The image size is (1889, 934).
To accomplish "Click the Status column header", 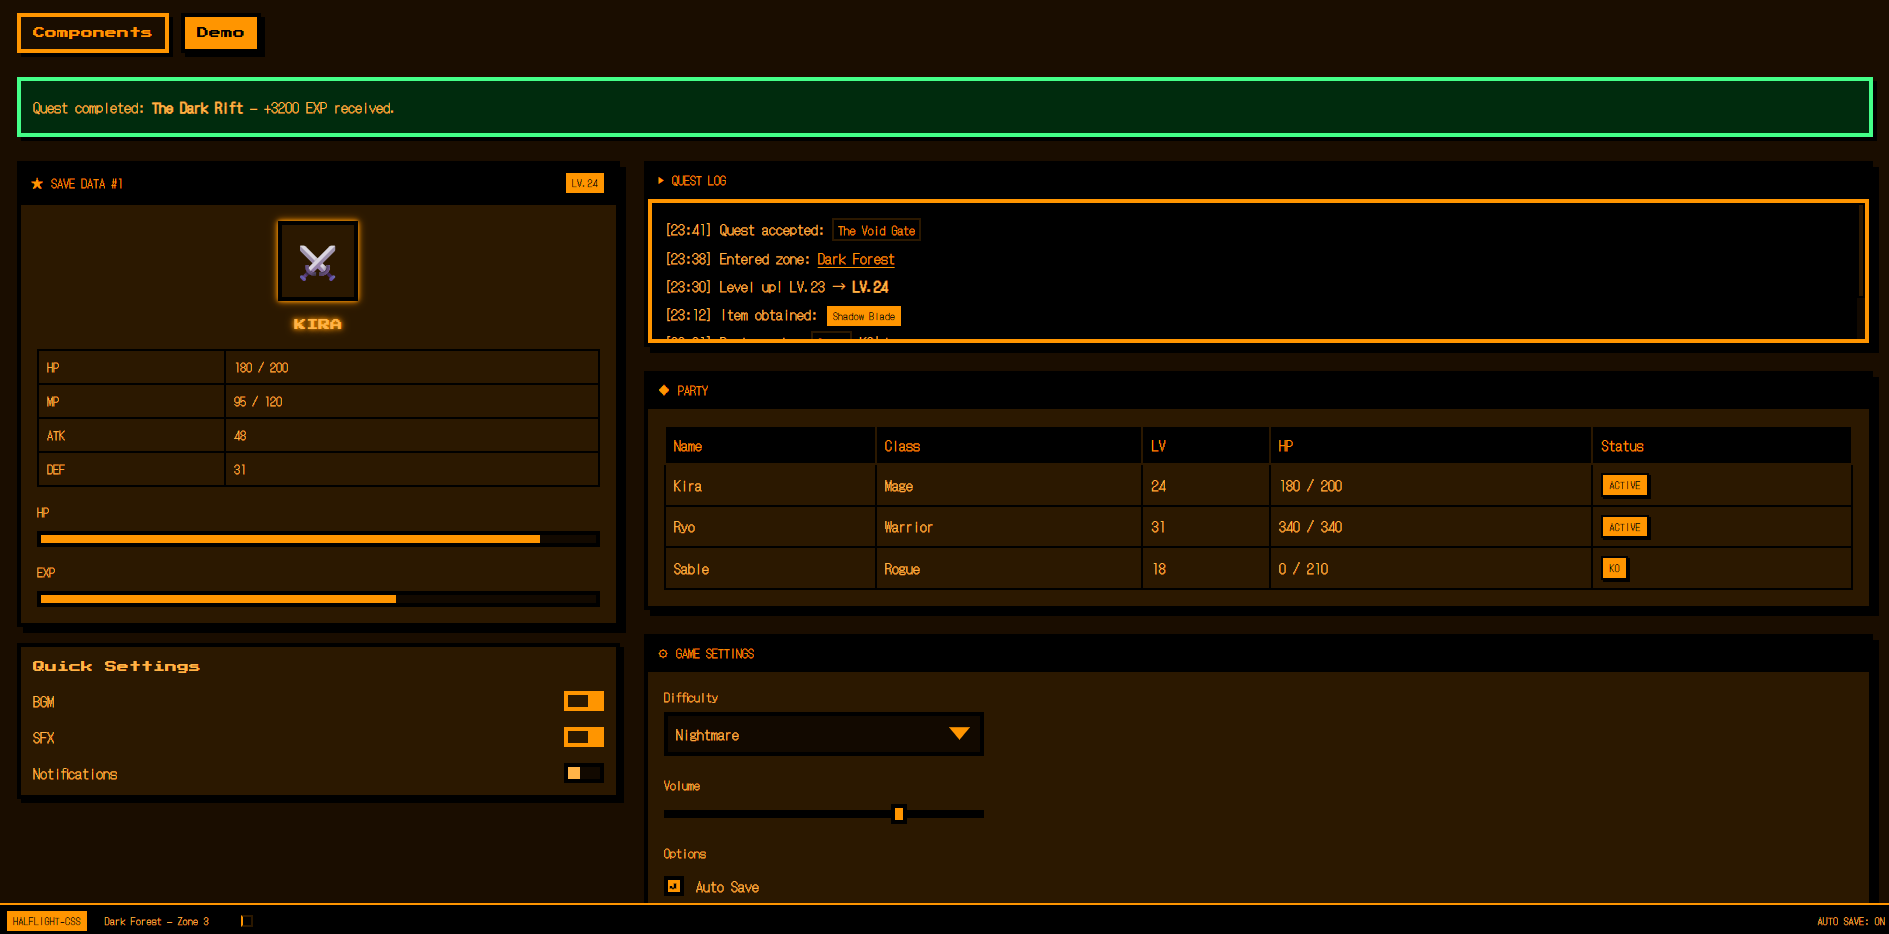I will tap(1721, 446).
